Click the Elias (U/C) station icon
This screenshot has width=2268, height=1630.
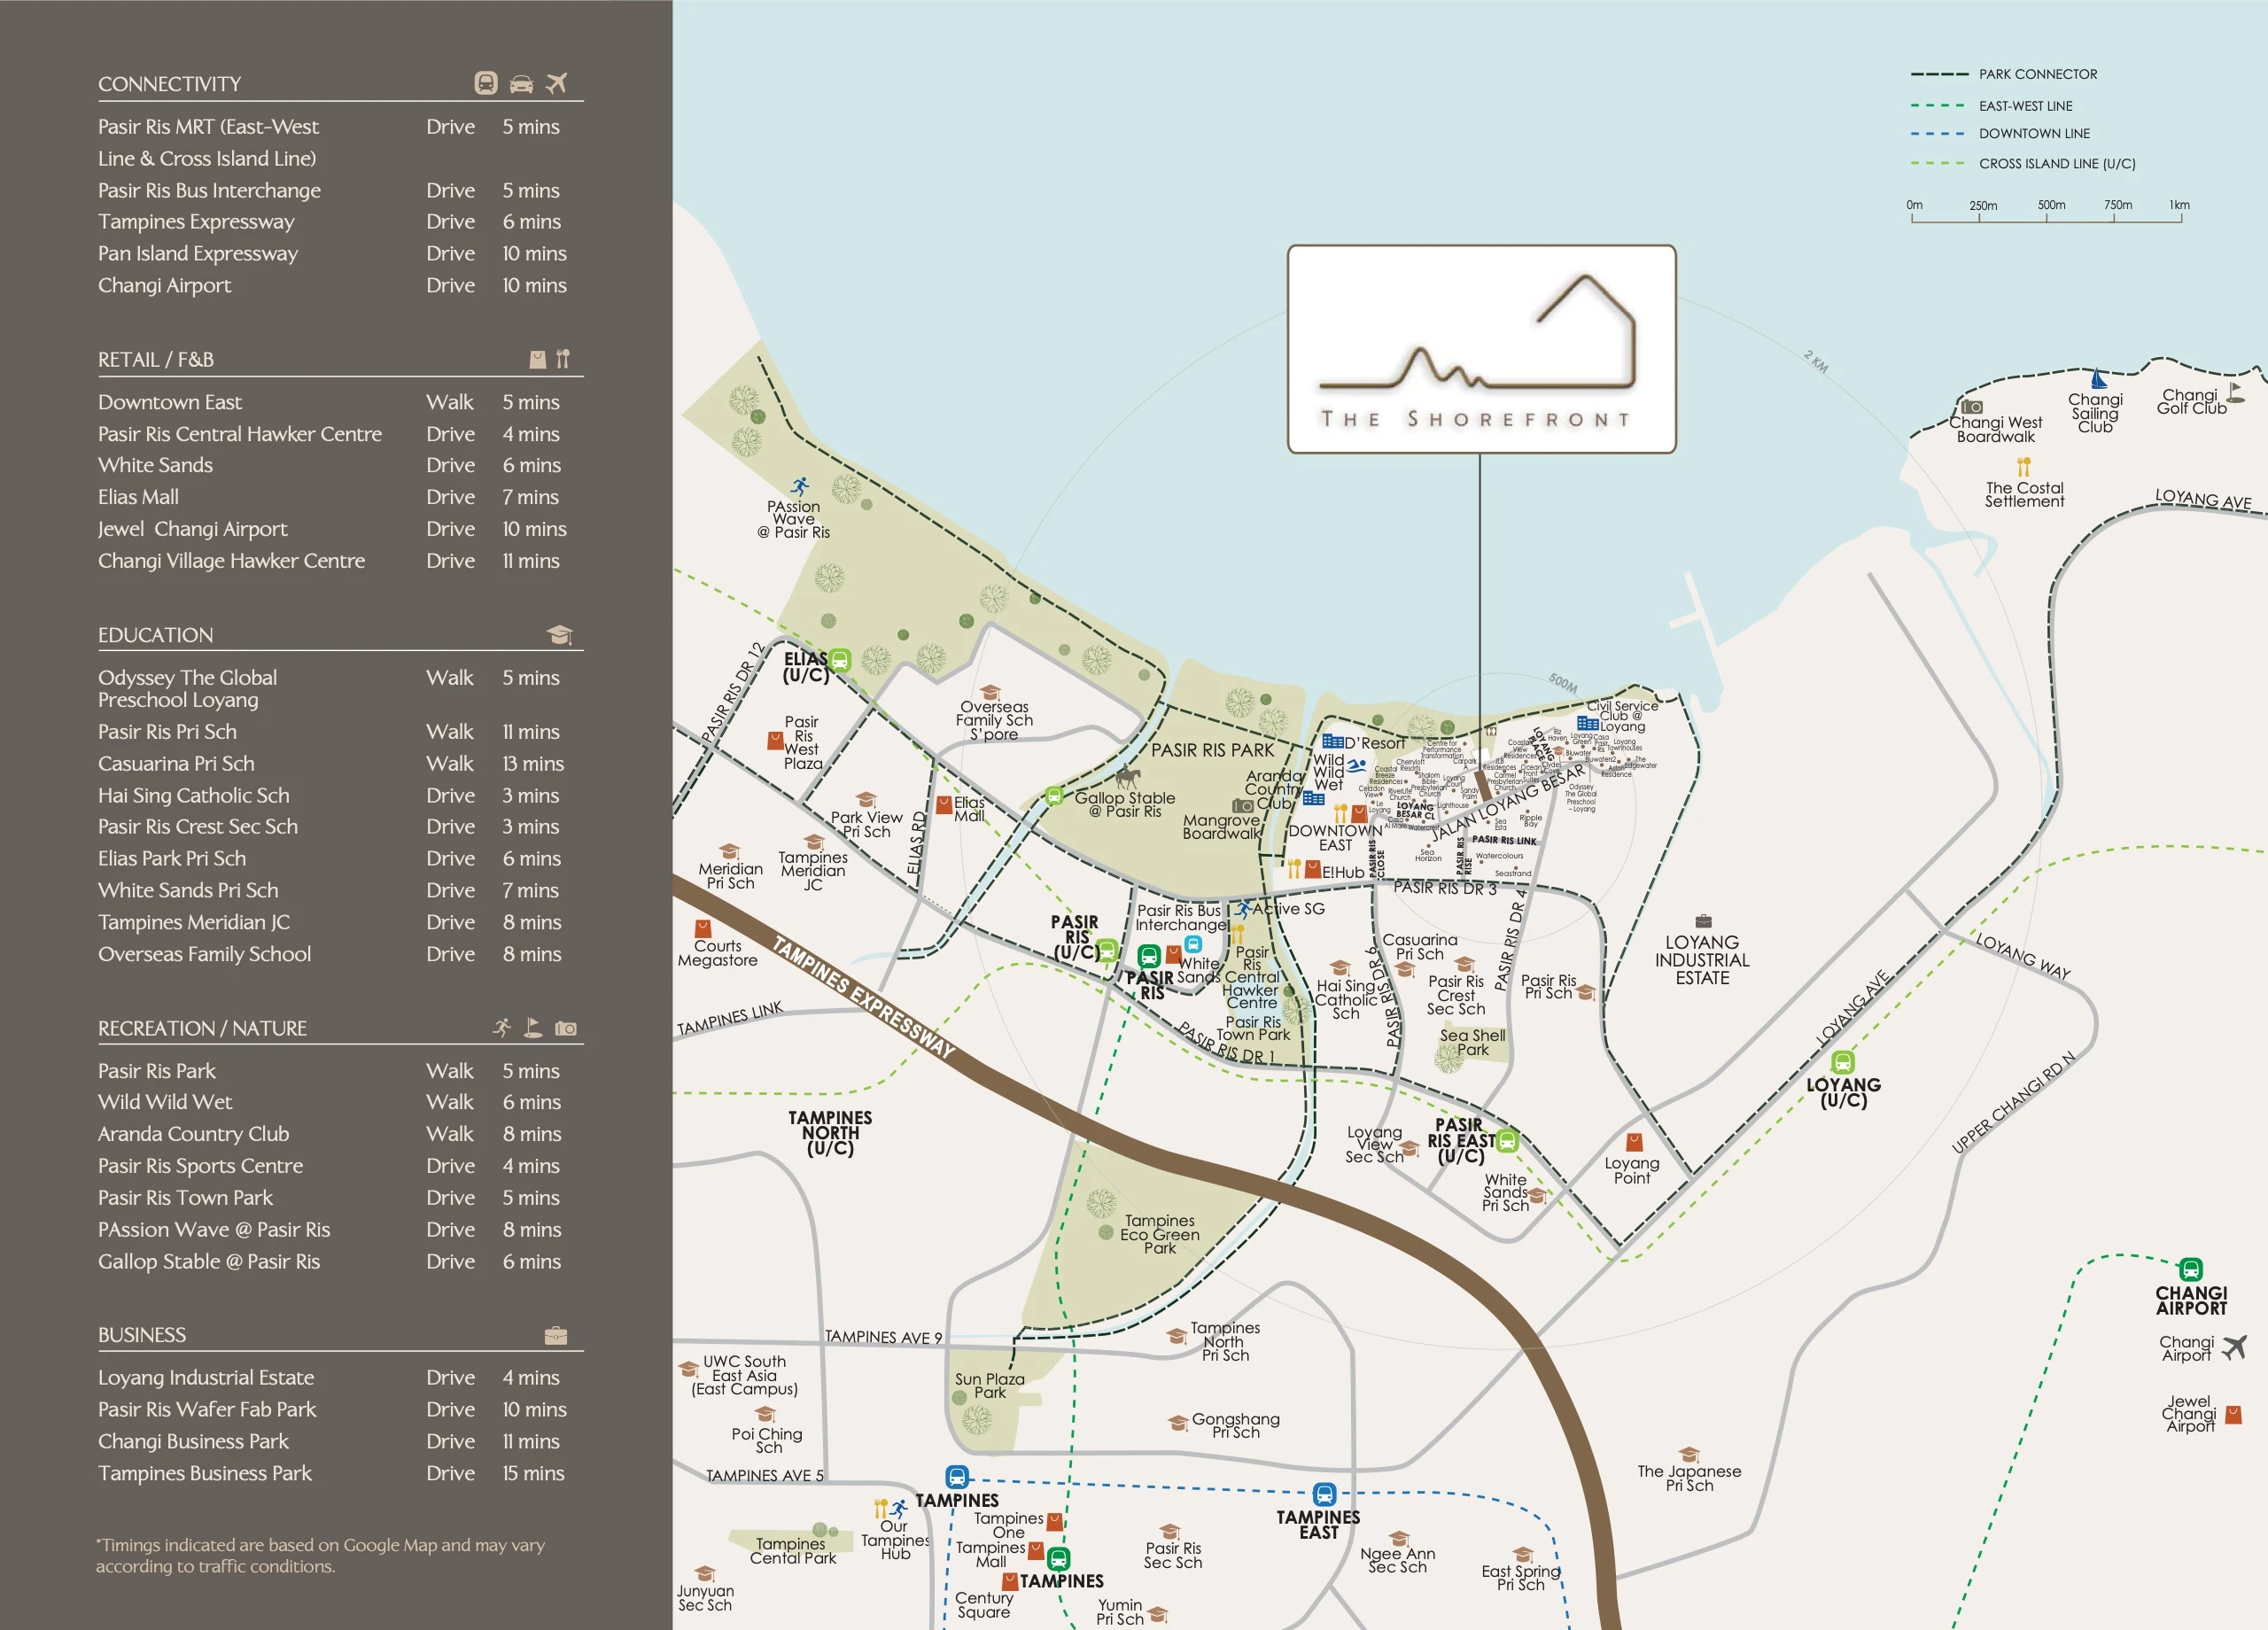click(840, 660)
